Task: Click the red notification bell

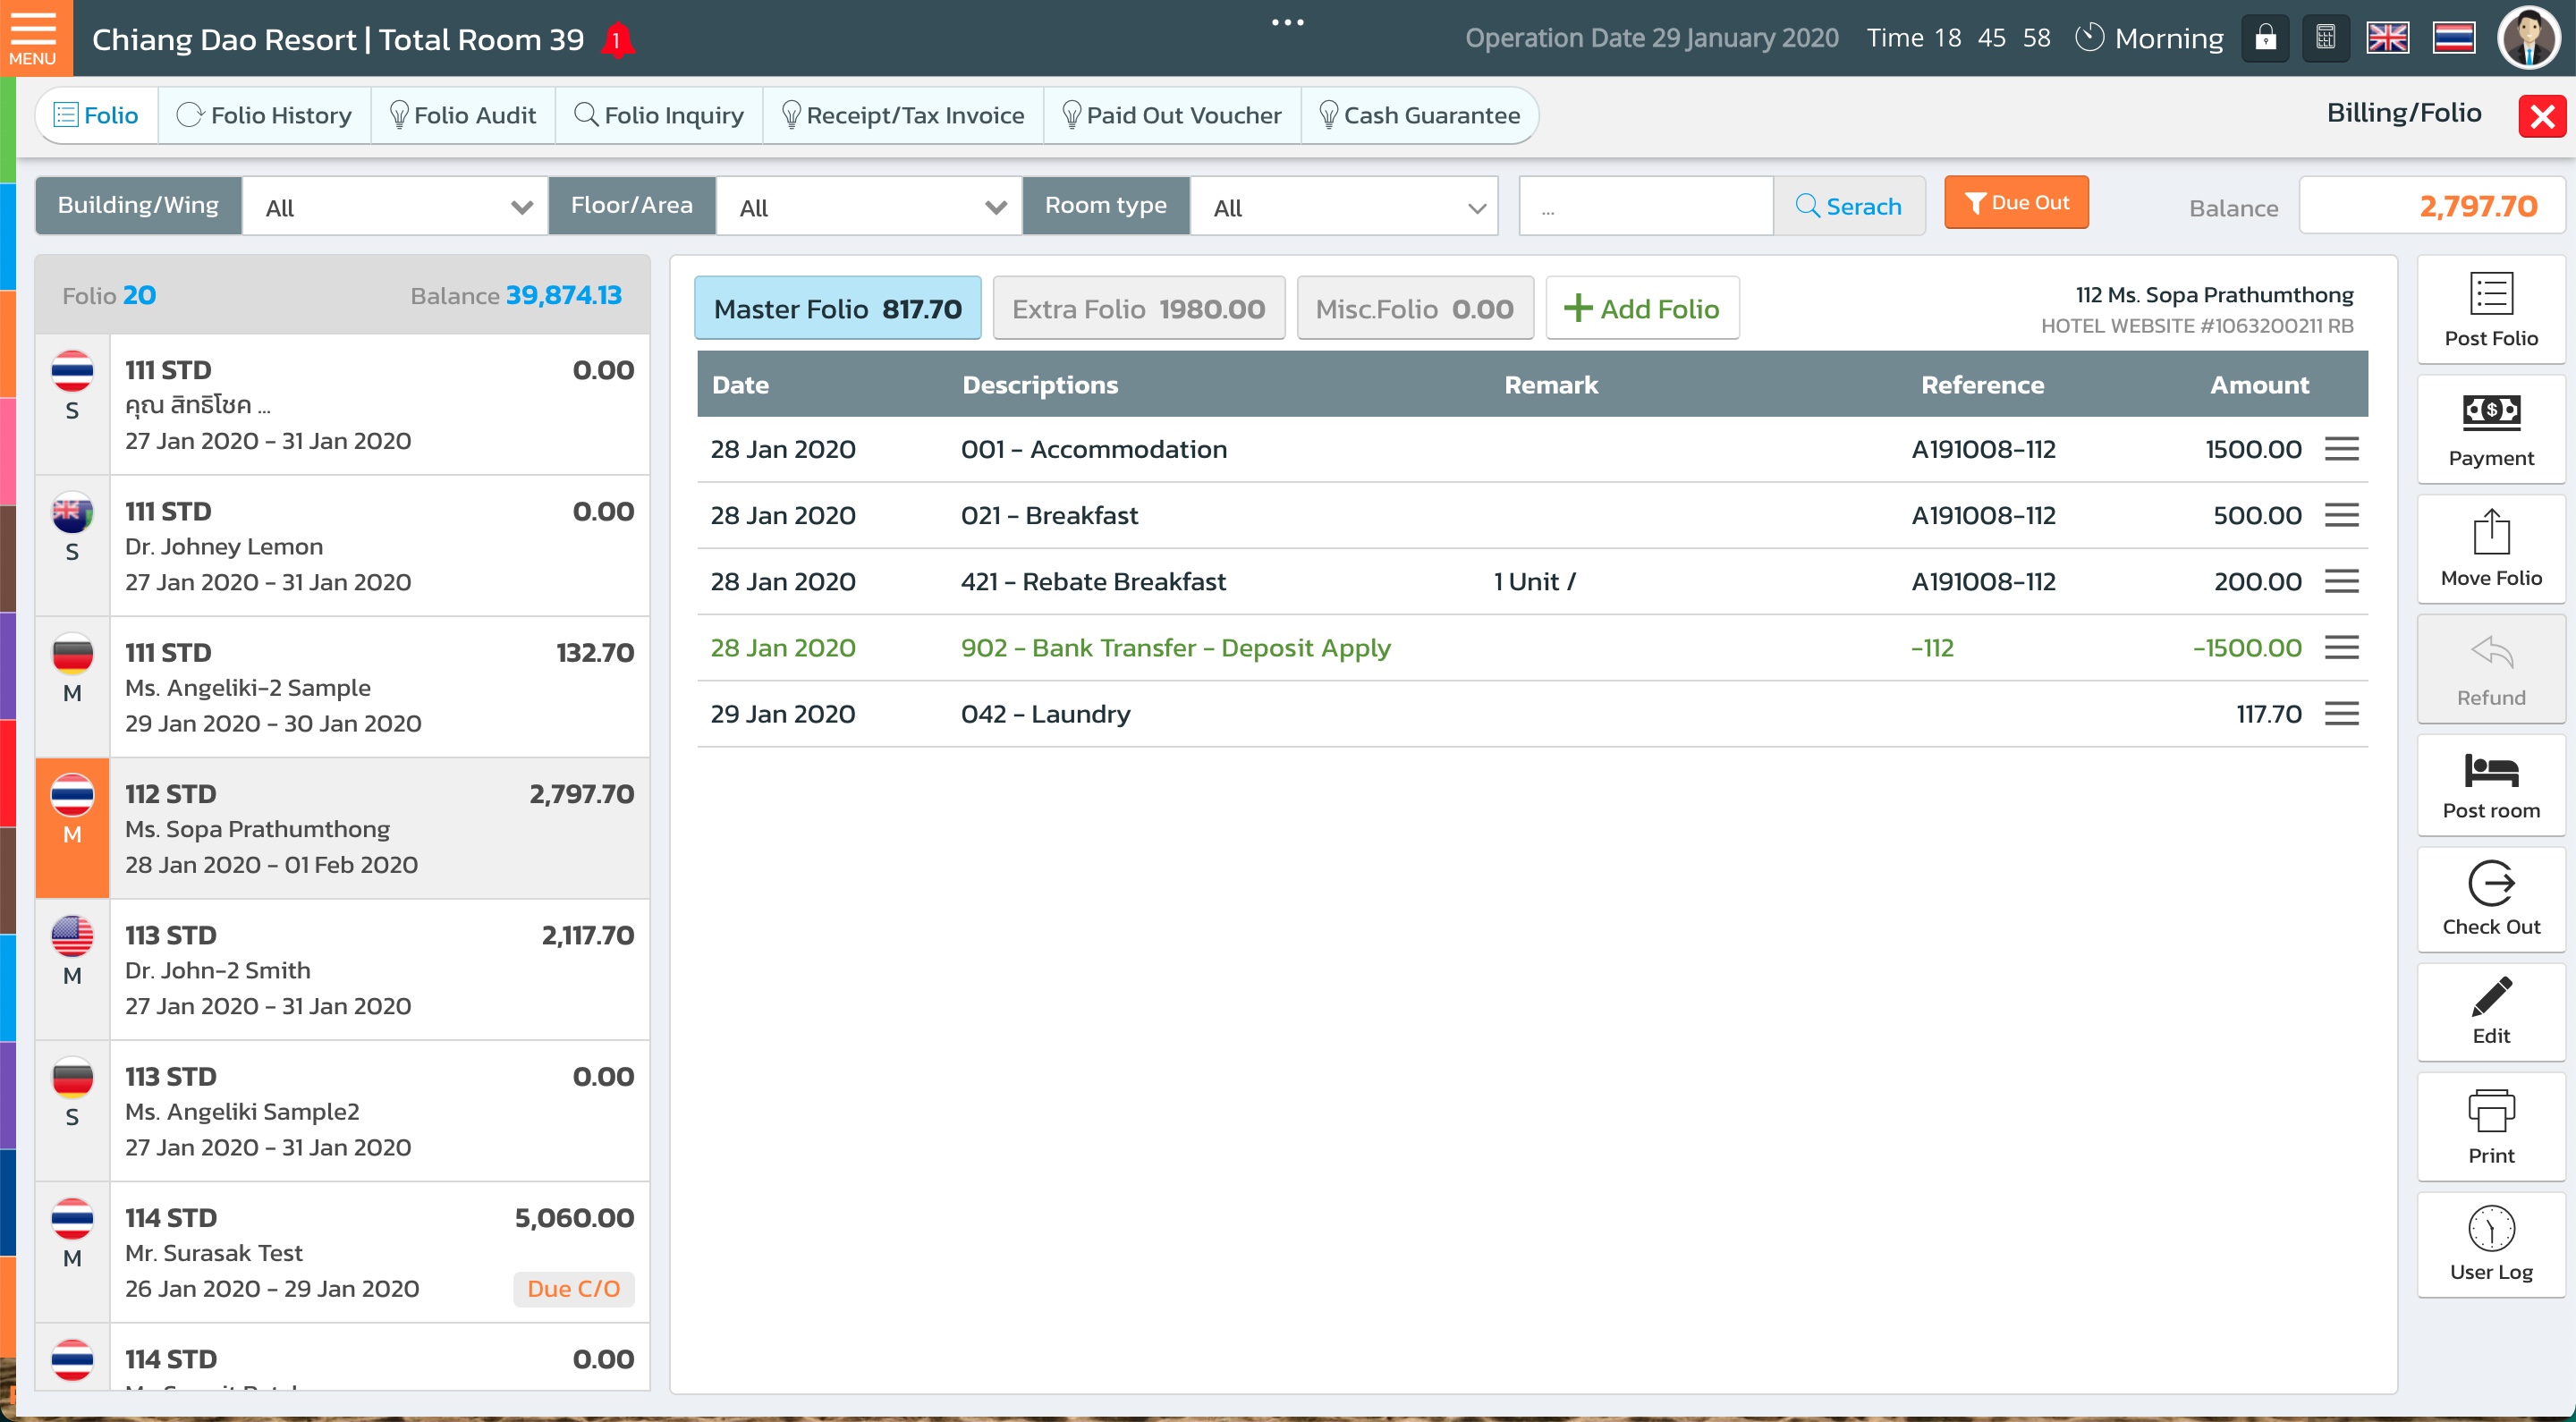Action: (x=618, y=40)
